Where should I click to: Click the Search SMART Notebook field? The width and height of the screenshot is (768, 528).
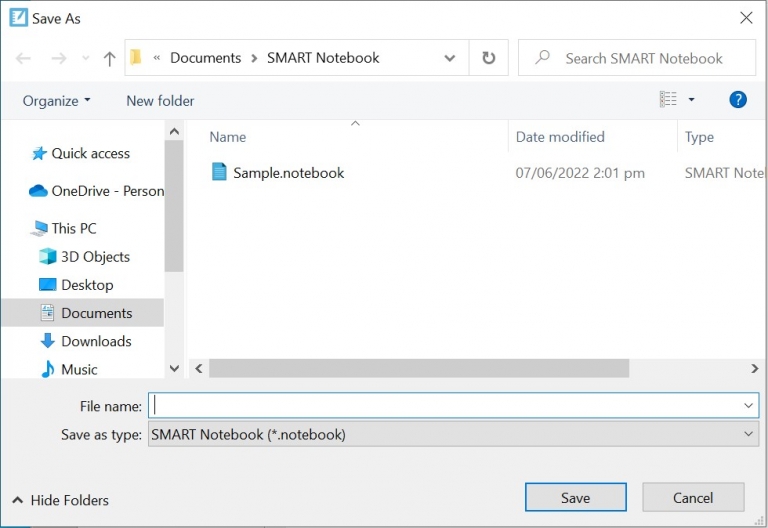[x=637, y=58]
